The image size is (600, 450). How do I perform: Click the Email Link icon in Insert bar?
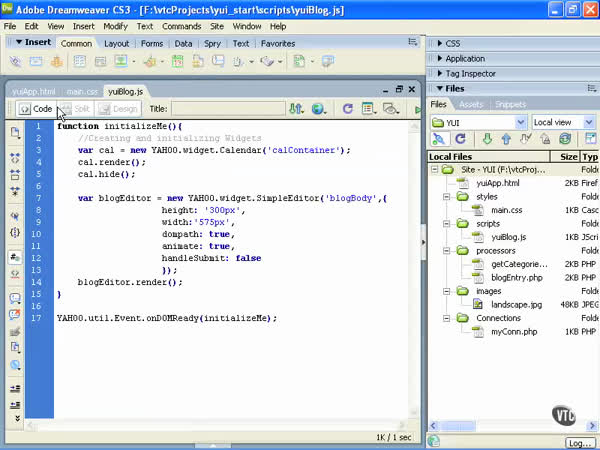coord(38,61)
